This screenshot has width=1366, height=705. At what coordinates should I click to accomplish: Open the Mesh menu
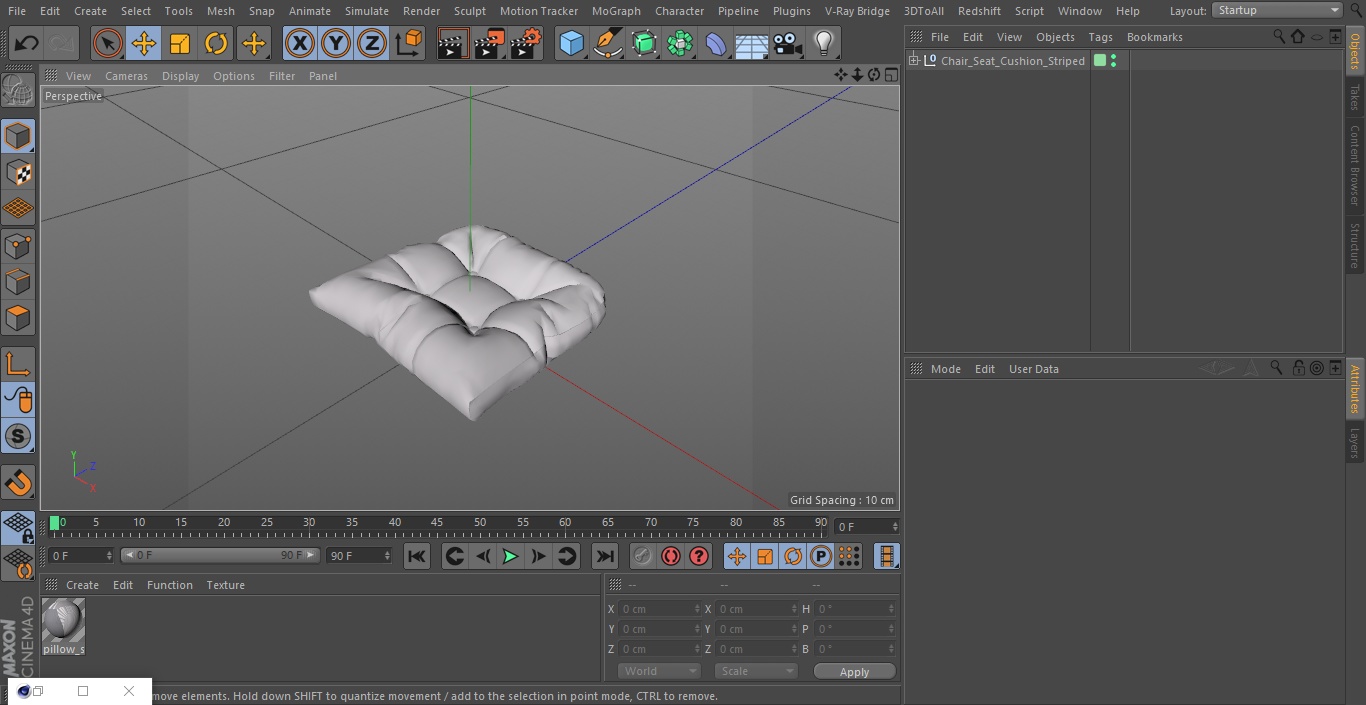point(220,11)
